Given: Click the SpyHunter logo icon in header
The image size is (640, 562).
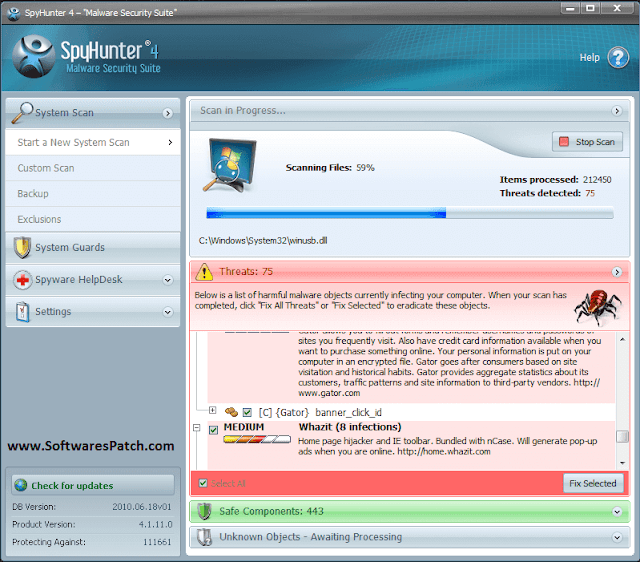Looking at the screenshot, I should (x=33, y=56).
